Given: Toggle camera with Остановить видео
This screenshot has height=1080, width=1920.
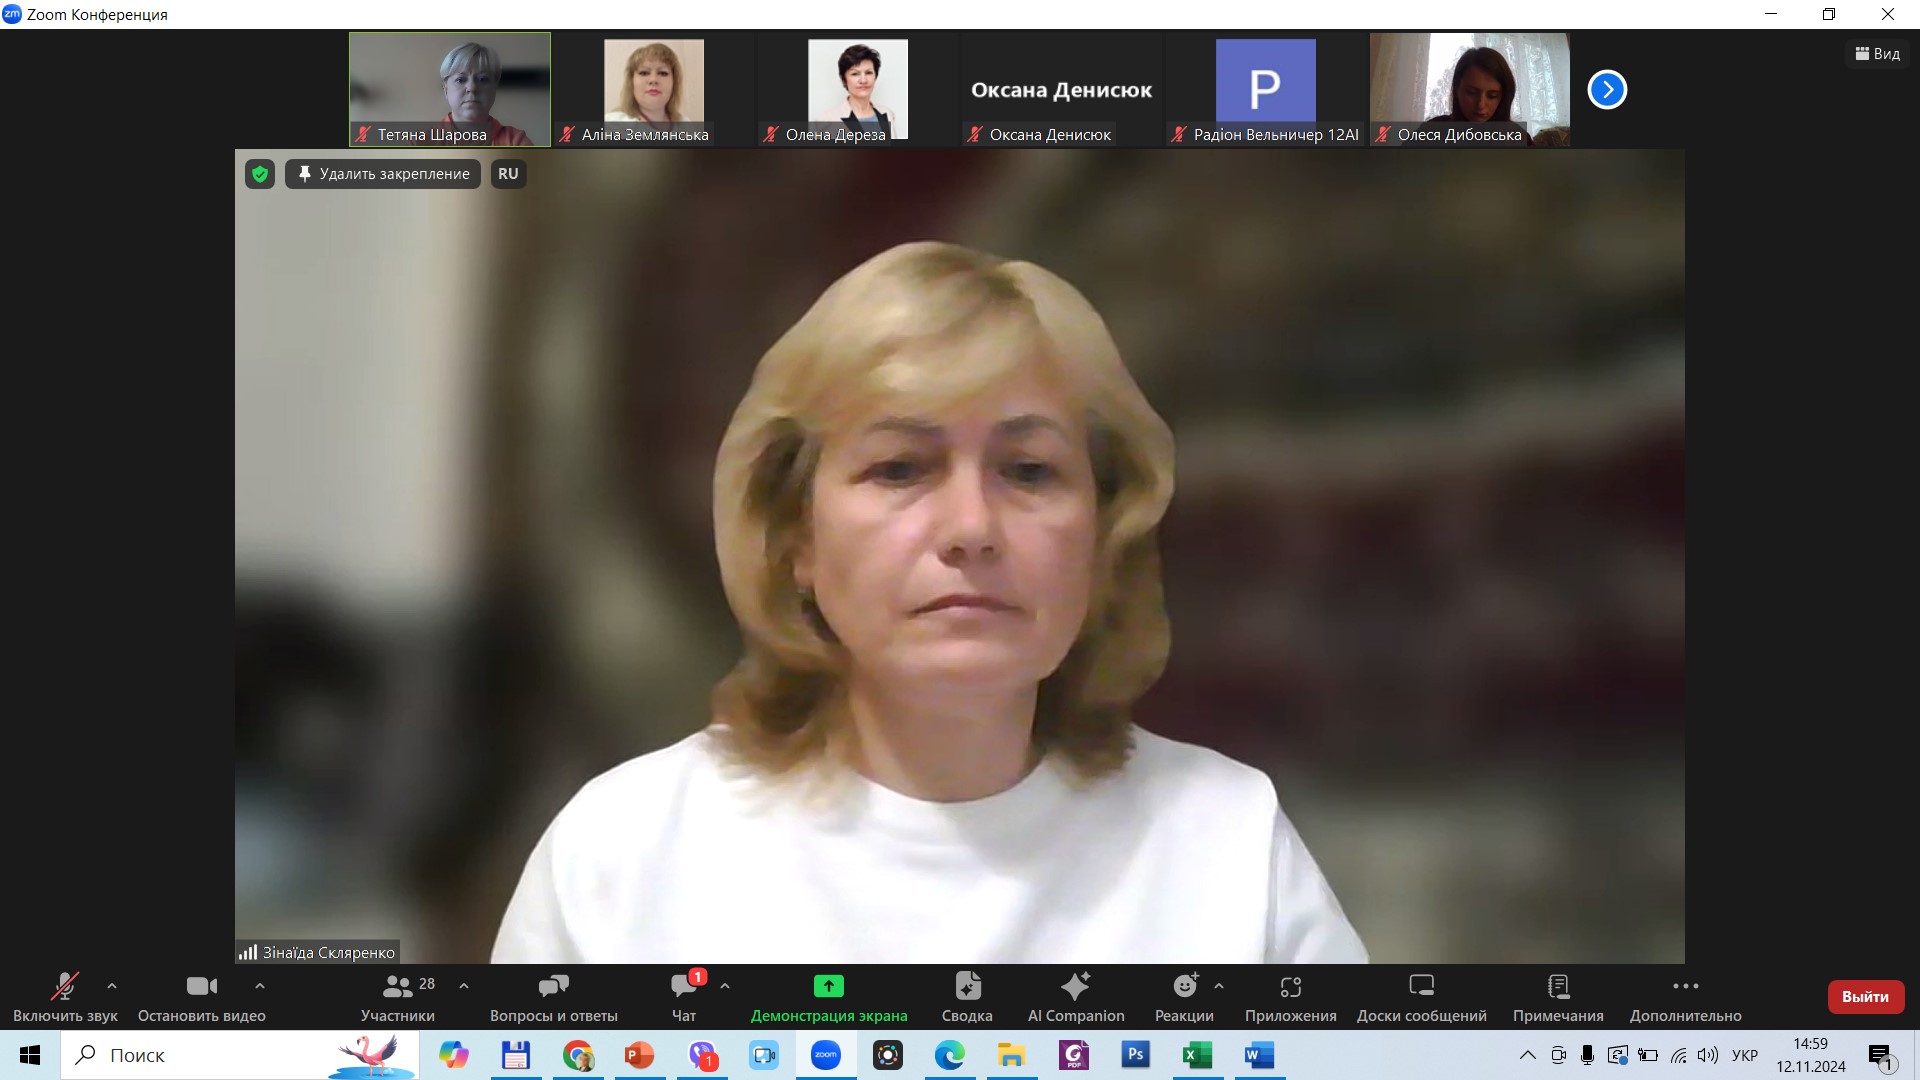Looking at the screenshot, I should 201,987.
